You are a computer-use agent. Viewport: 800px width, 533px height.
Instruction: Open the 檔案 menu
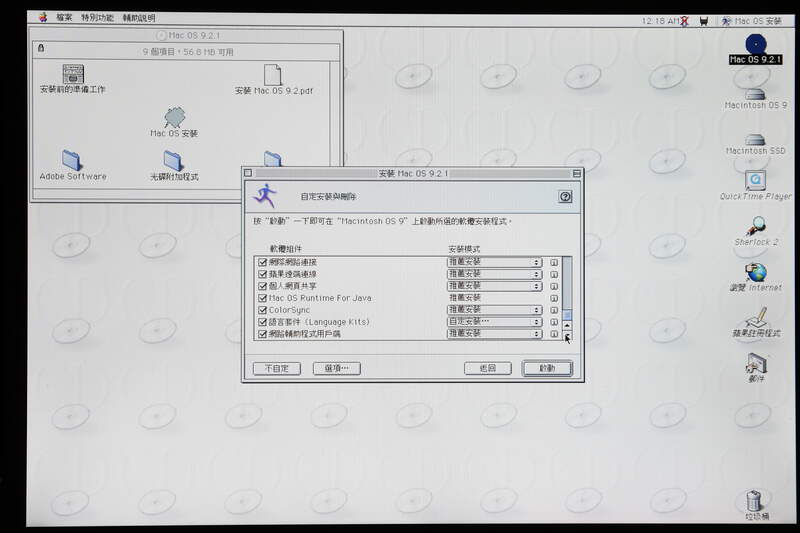pos(64,17)
